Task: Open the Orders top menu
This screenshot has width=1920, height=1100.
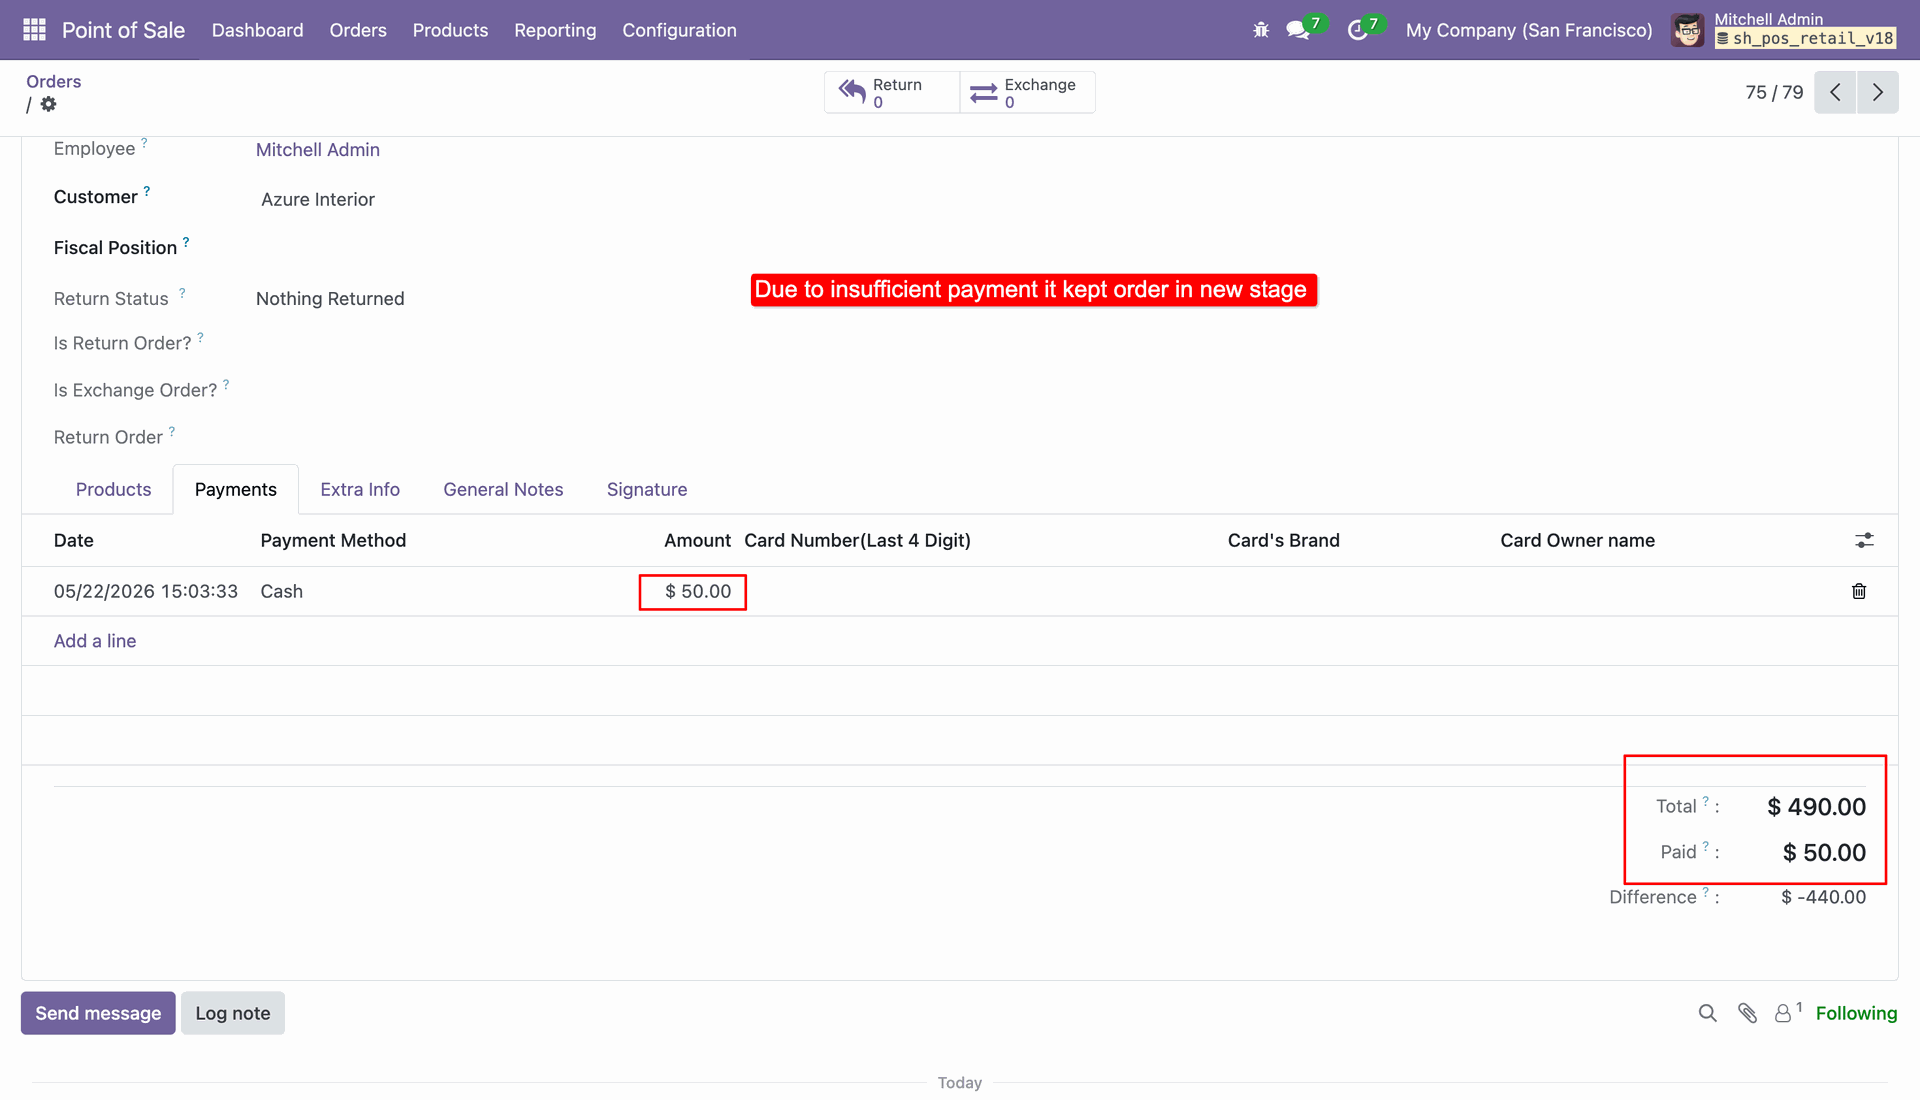Action: pyautogui.click(x=358, y=30)
